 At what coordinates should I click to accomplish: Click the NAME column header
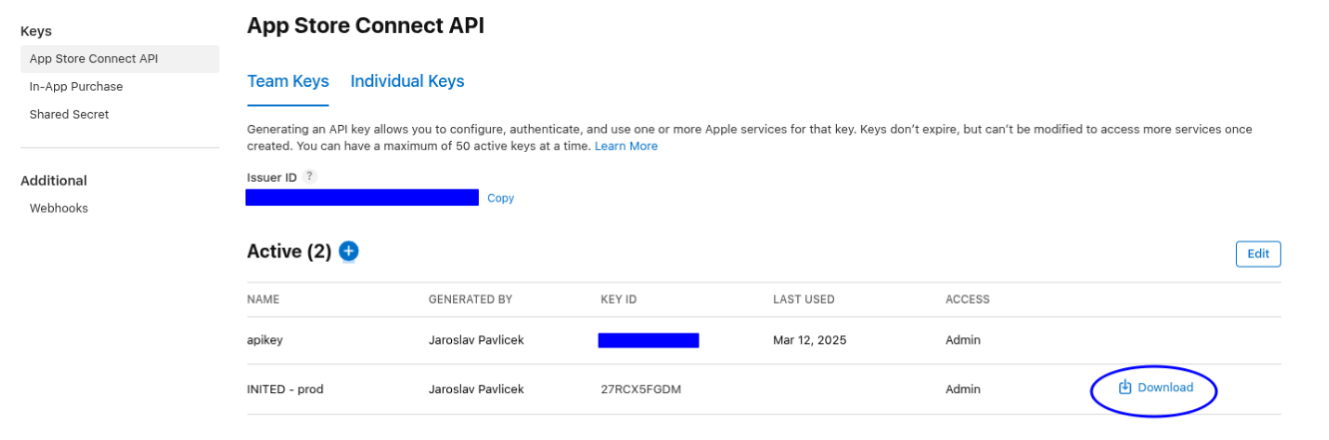coord(263,299)
